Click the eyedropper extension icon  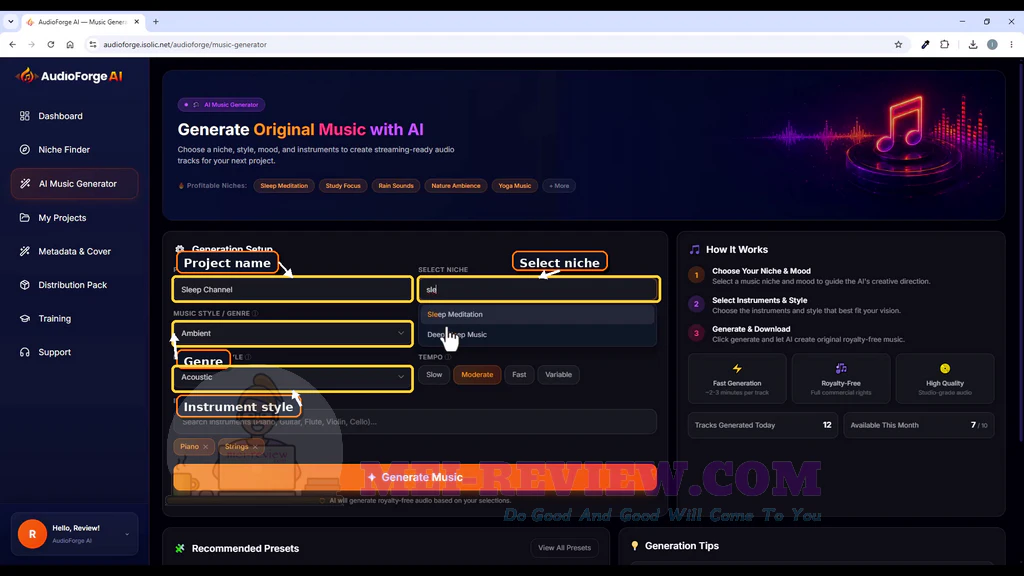click(x=925, y=44)
